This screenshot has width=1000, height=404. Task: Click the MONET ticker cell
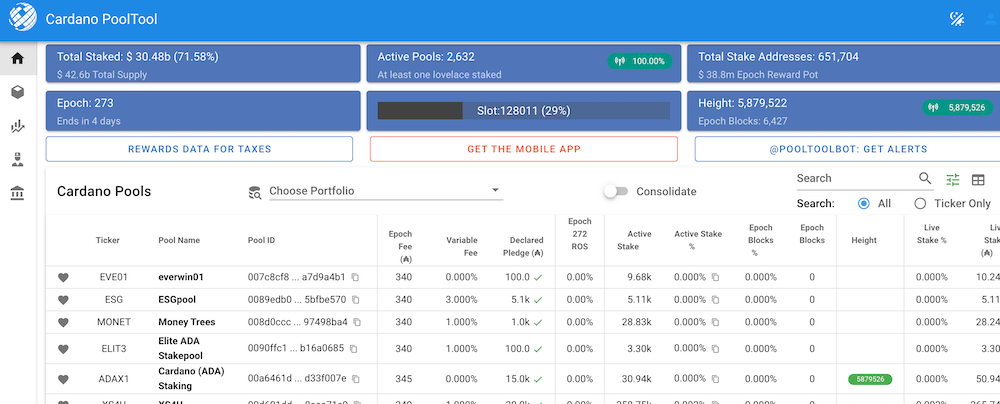[x=114, y=322]
